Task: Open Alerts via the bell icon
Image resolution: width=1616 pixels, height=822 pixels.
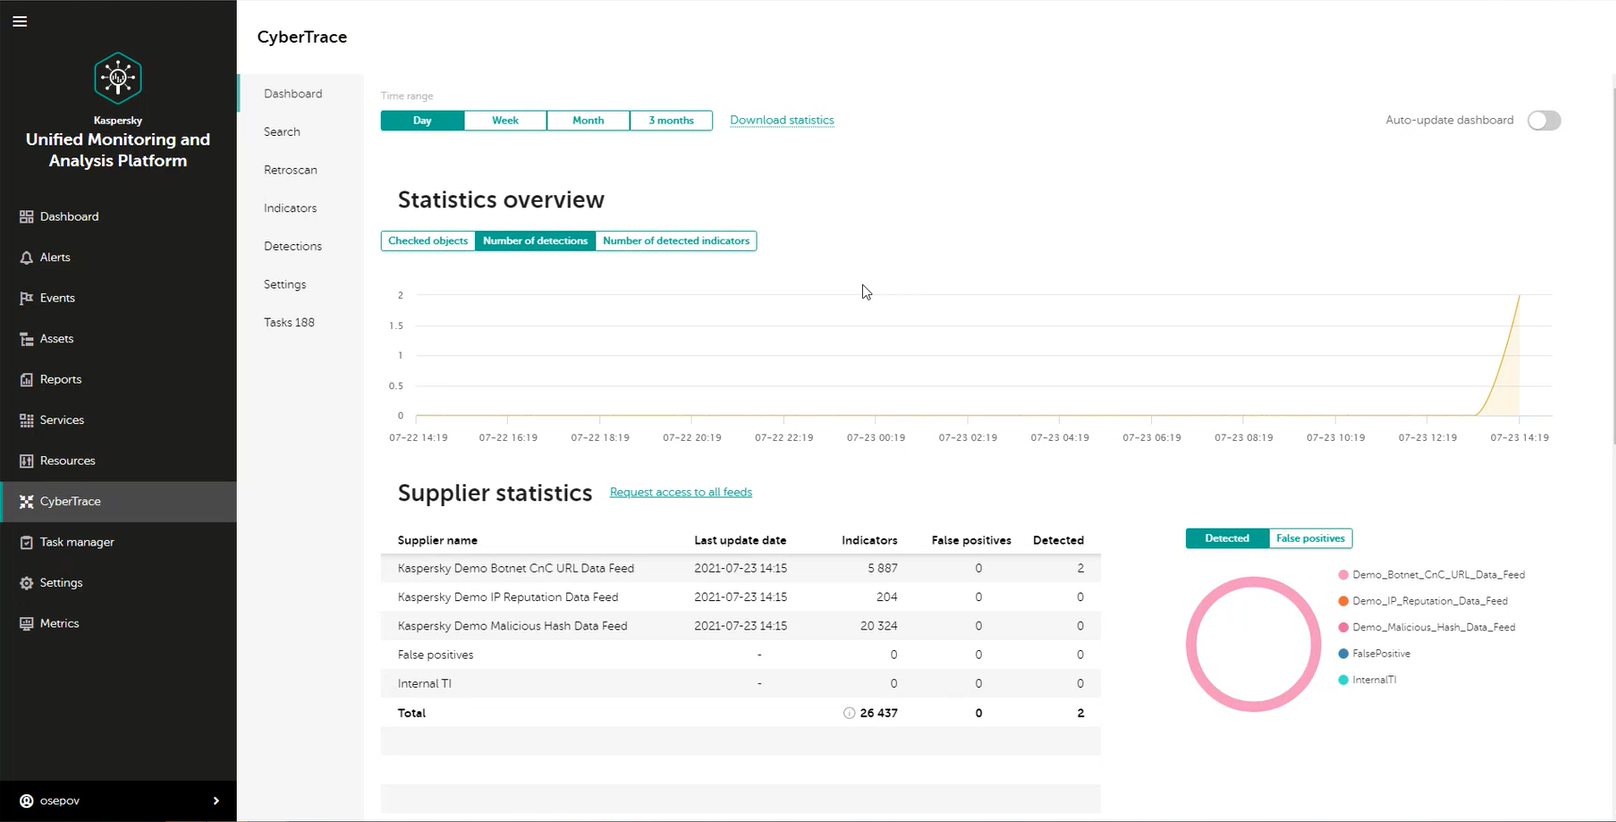Action: pyautogui.click(x=26, y=258)
